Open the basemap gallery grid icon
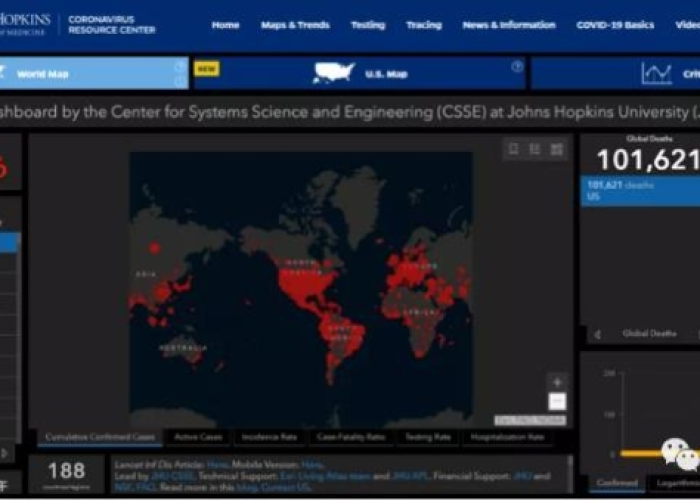Viewport: 700px width, 500px height. pos(557,149)
